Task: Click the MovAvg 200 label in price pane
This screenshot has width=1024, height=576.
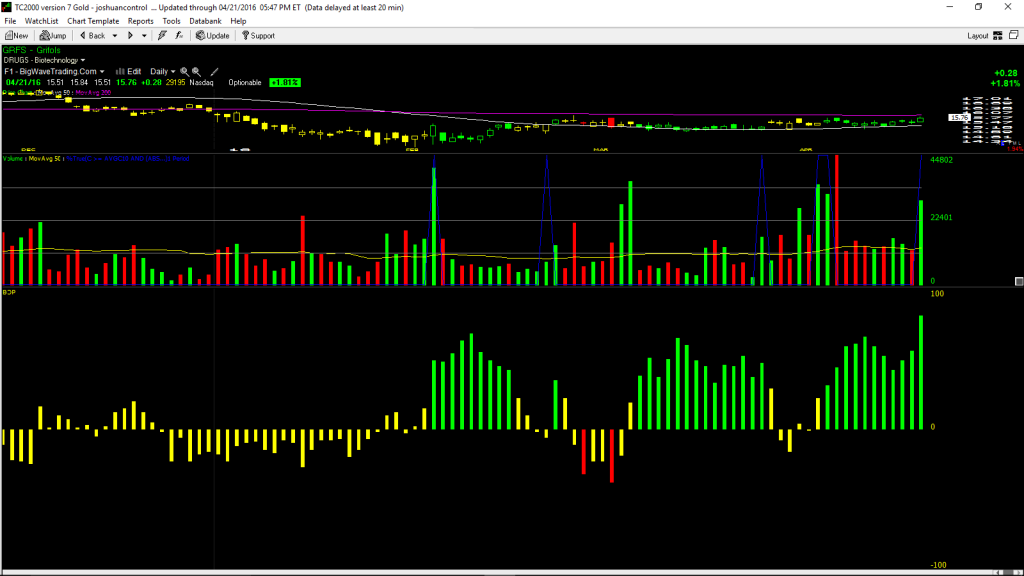Action: [93, 93]
